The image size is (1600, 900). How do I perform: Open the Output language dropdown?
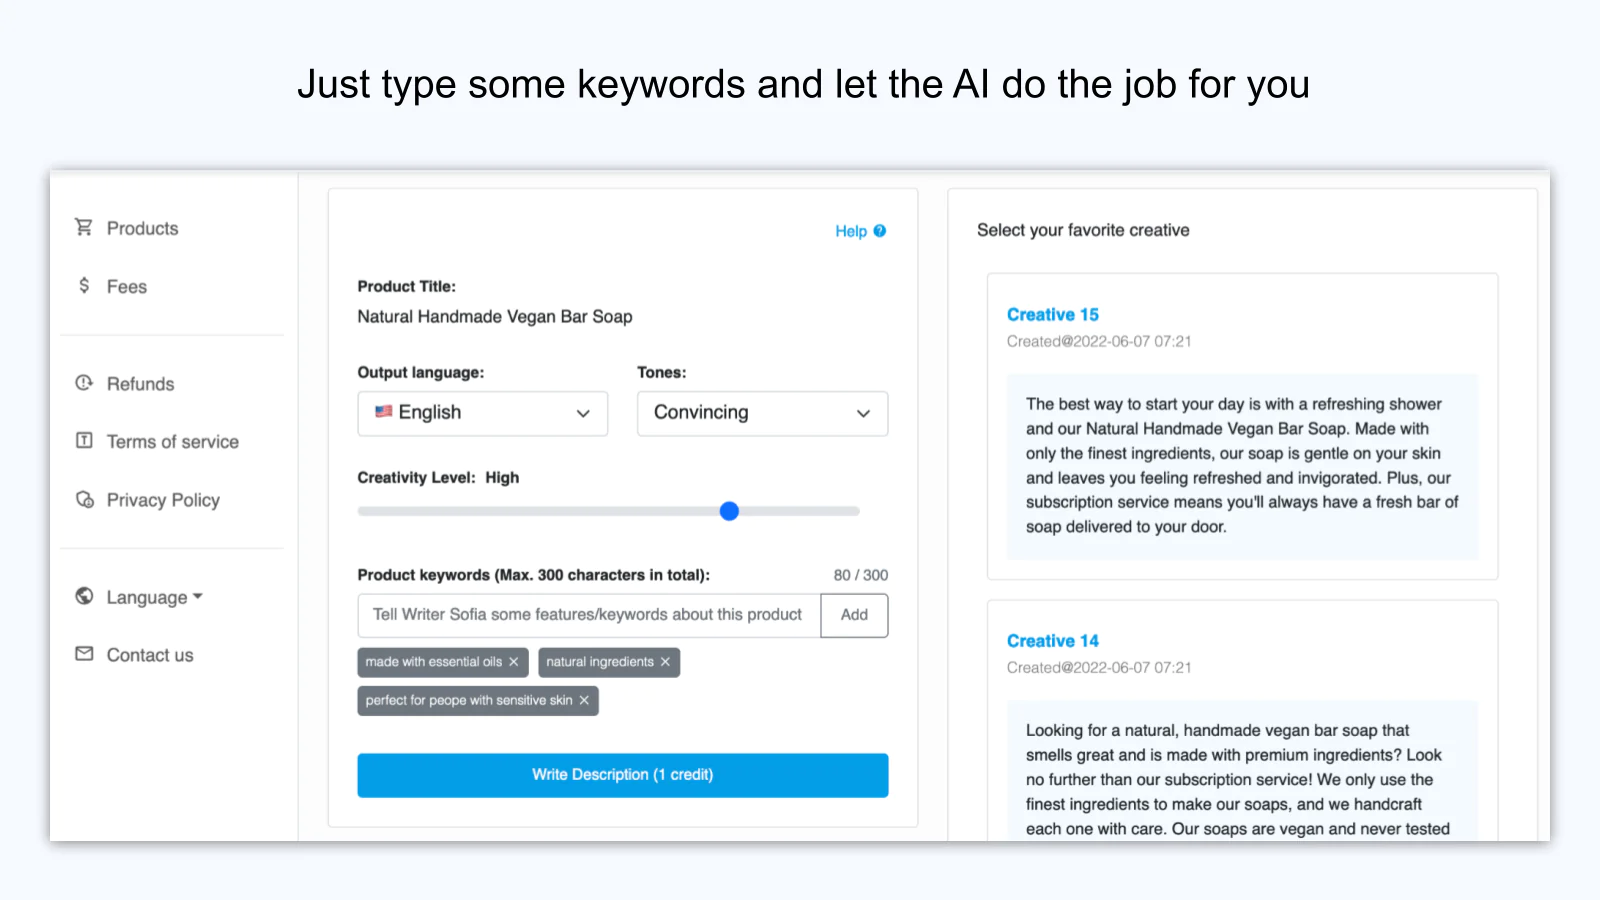(482, 413)
